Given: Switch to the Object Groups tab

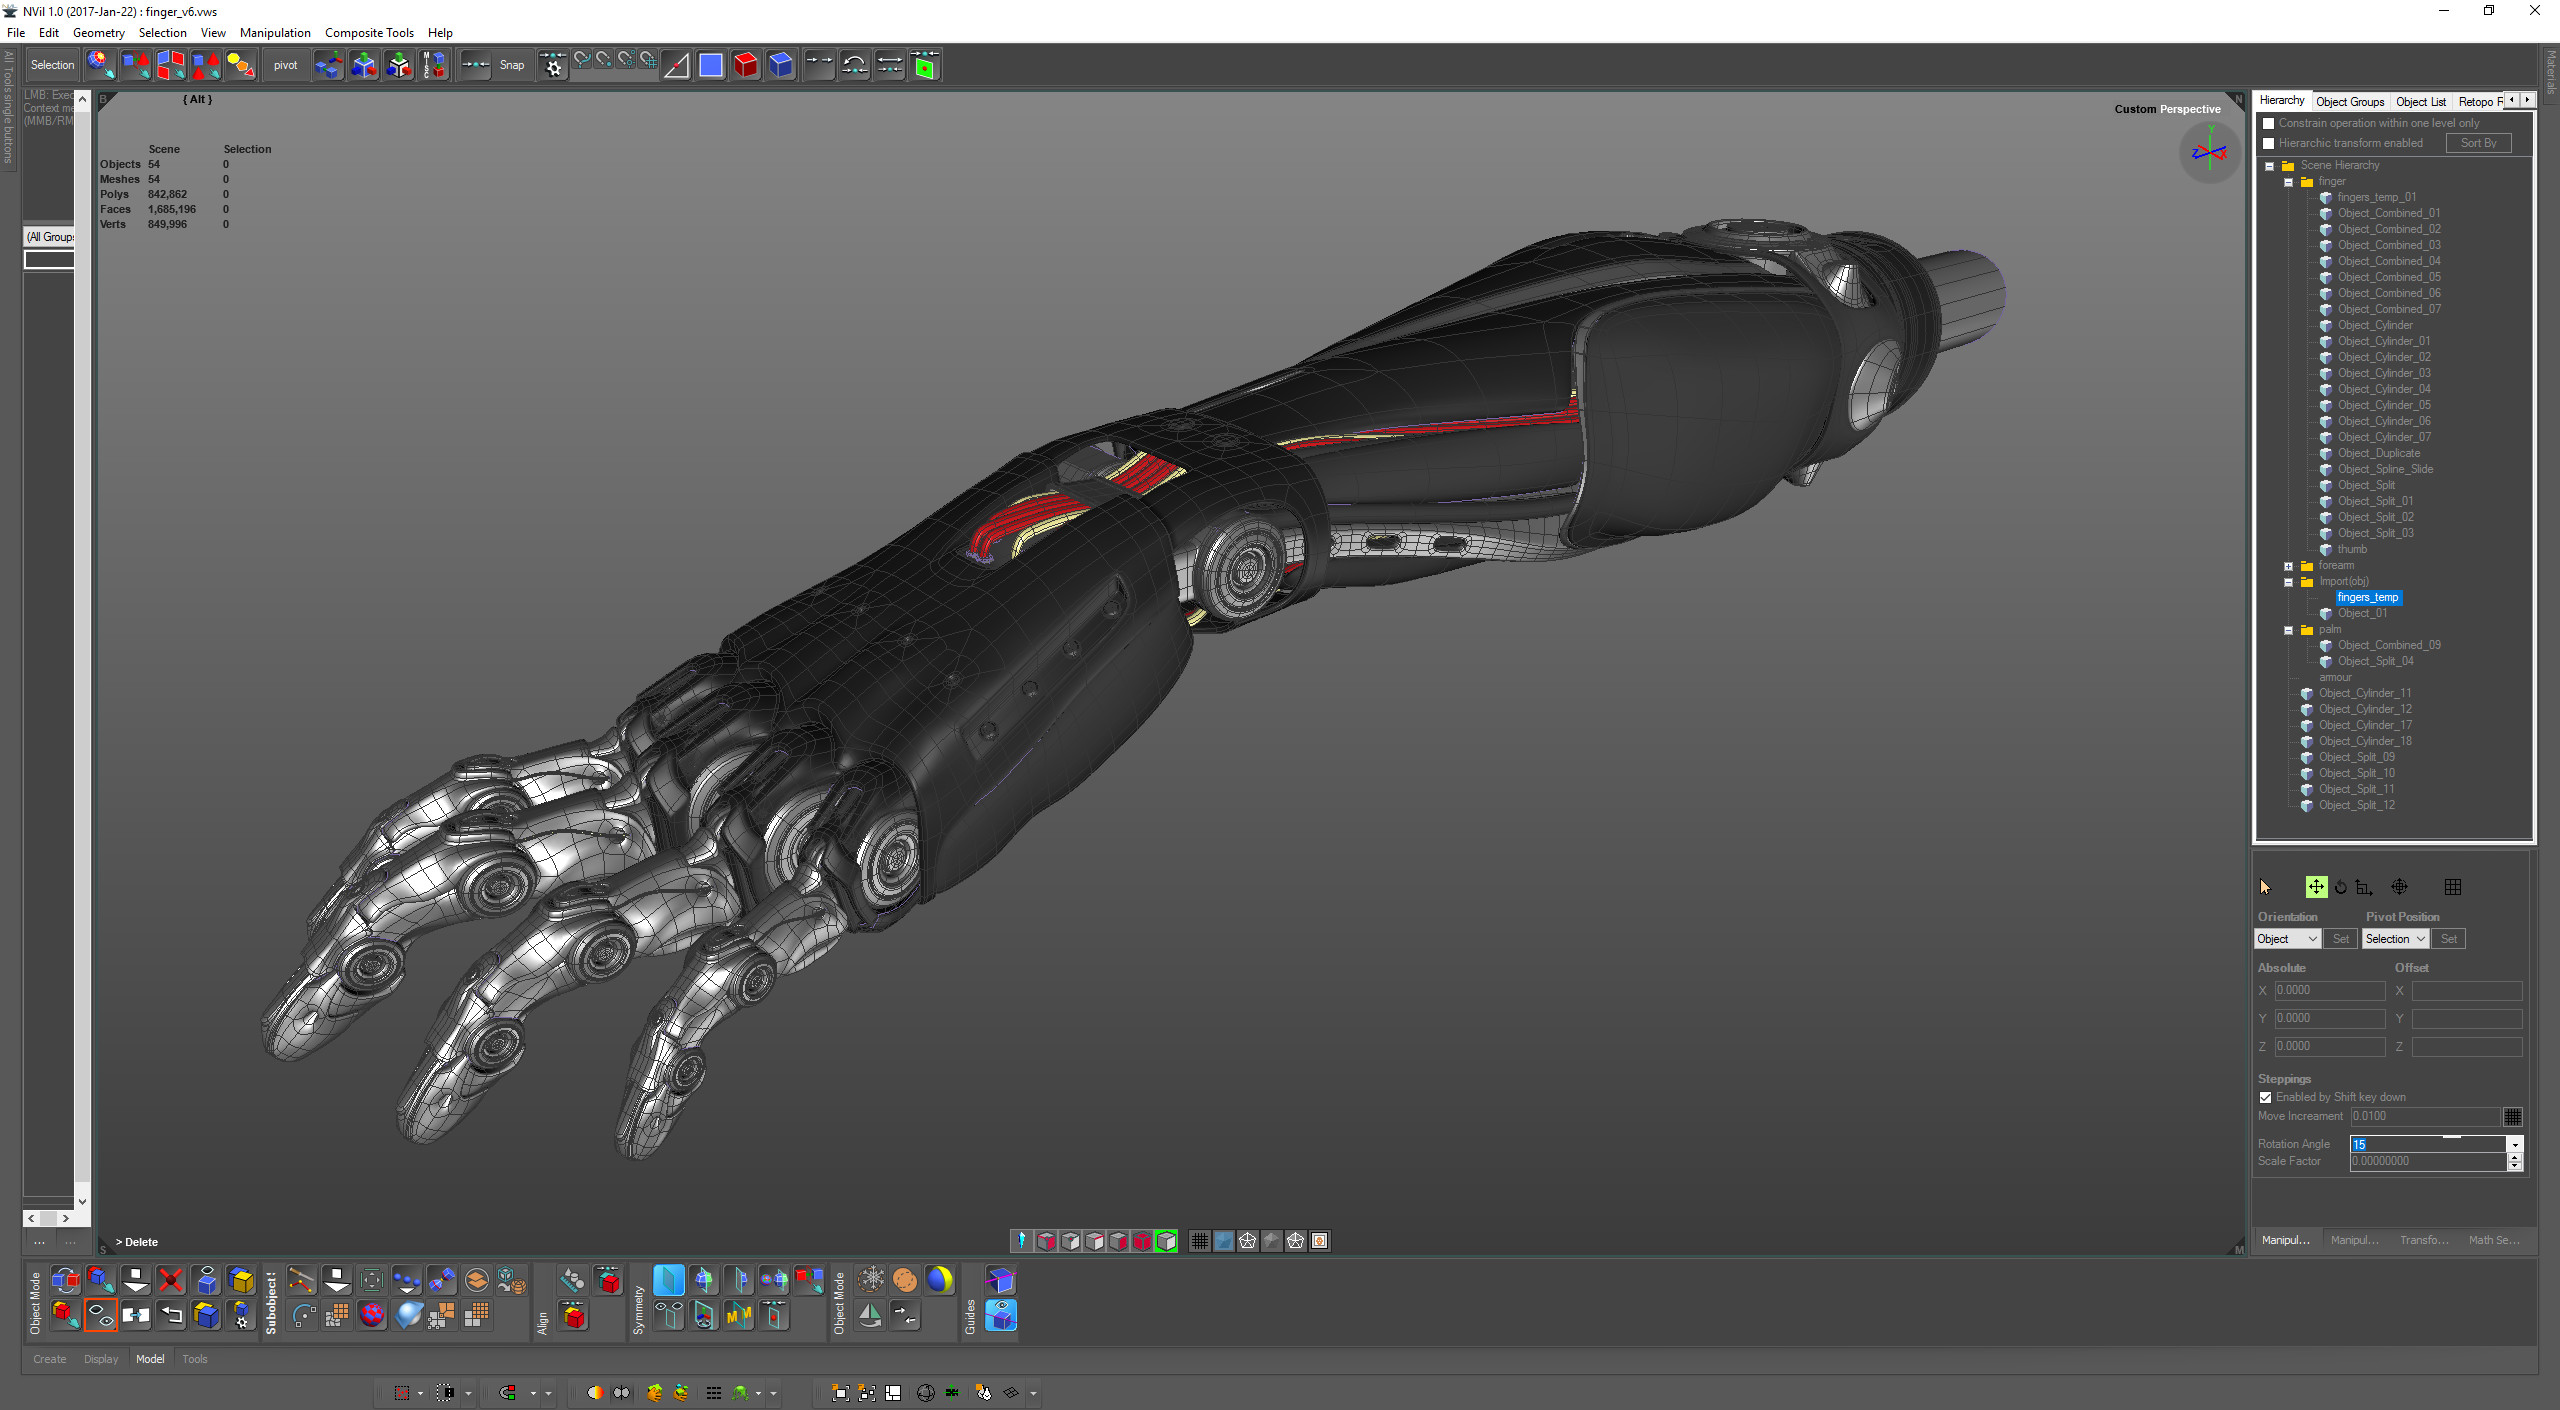Looking at the screenshot, I should (x=2350, y=101).
